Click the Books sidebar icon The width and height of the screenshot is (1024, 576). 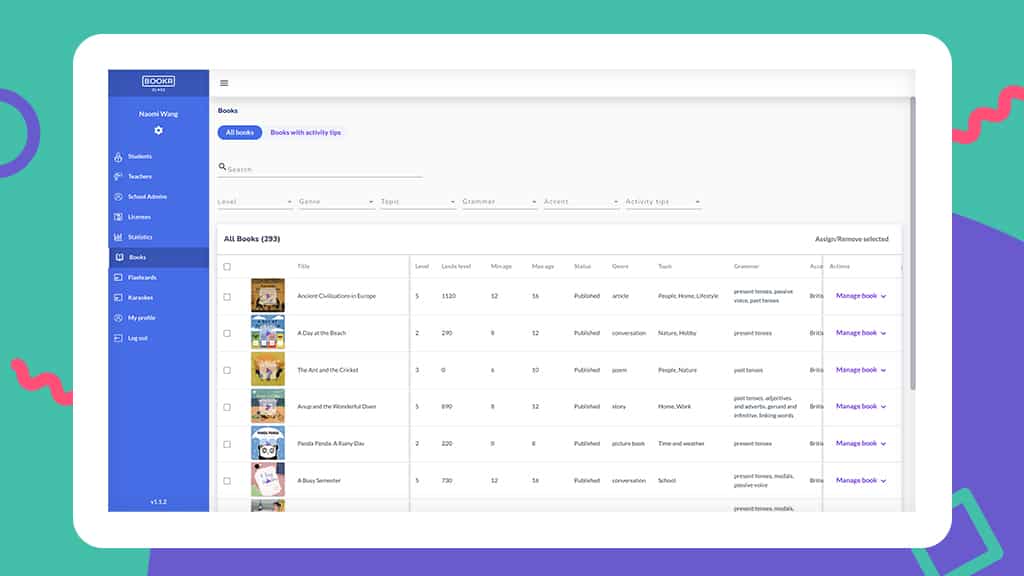(120, 257)
